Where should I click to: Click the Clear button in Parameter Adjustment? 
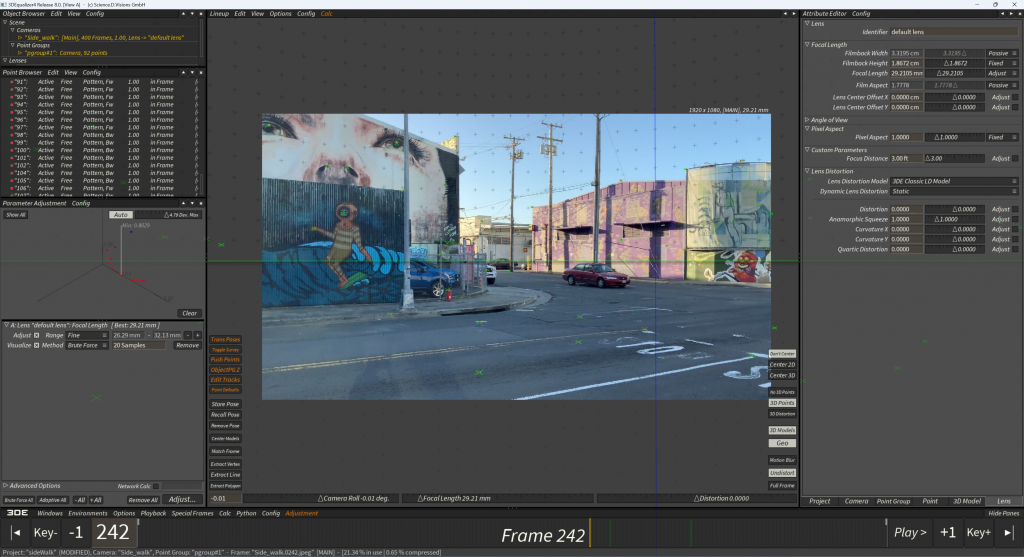(189, 313)
